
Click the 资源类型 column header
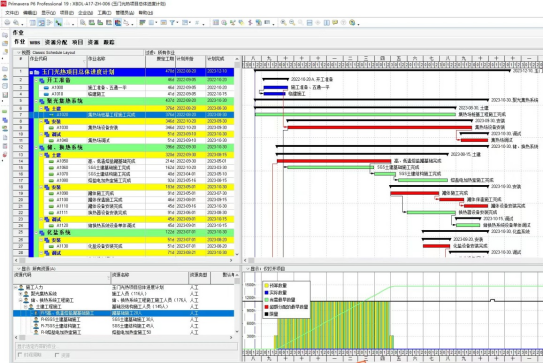tap(199, 277)
